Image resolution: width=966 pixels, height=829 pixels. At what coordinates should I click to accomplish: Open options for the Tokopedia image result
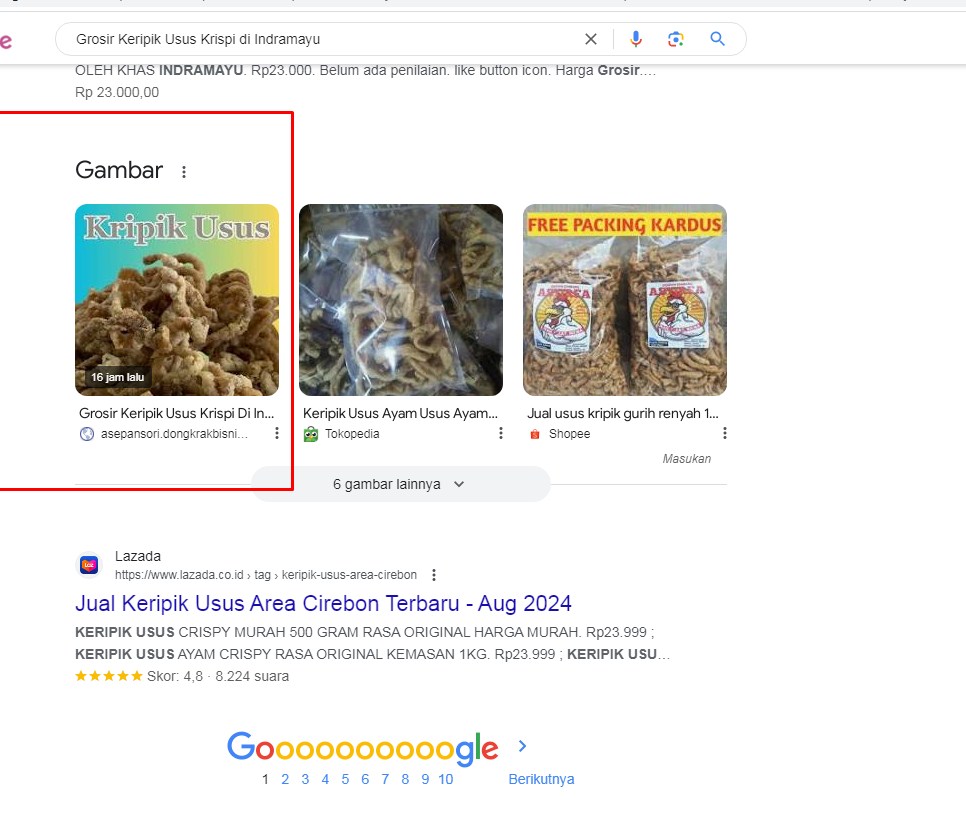pyautogui.click(x=501, y=434)
